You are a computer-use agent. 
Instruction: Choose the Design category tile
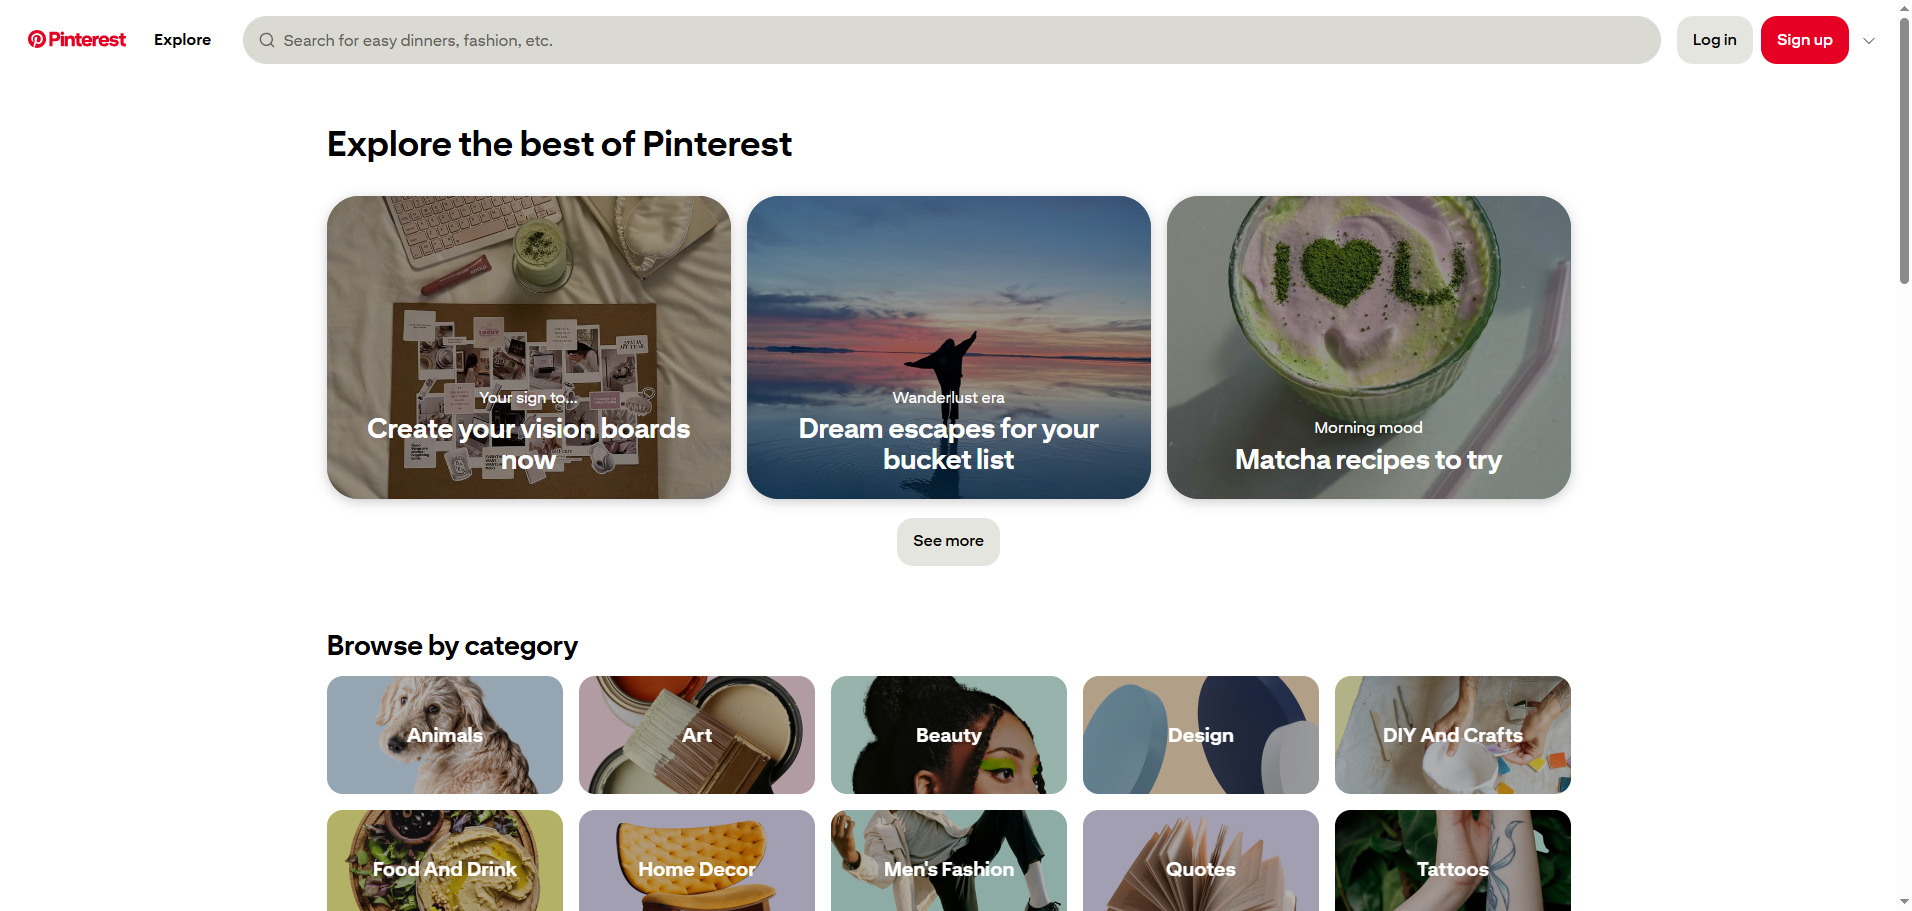pos(1200,735)
